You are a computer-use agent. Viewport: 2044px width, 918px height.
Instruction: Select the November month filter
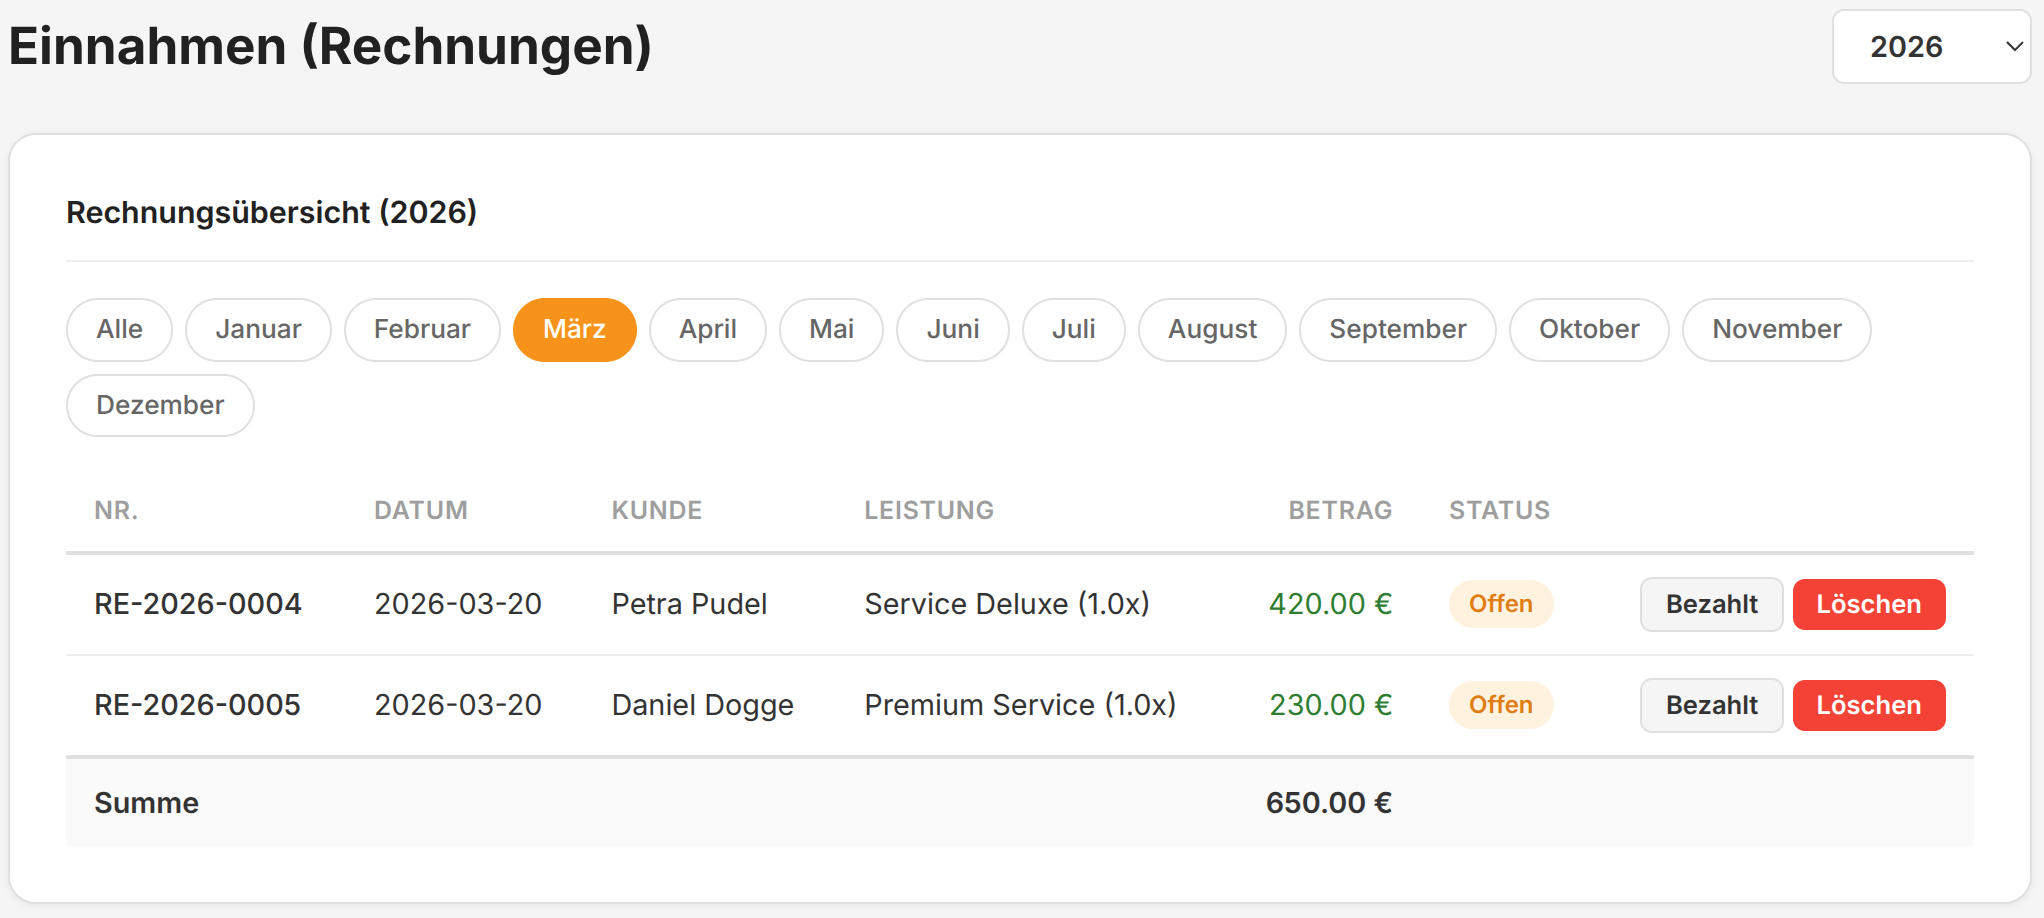click(x=1776, y=330)
